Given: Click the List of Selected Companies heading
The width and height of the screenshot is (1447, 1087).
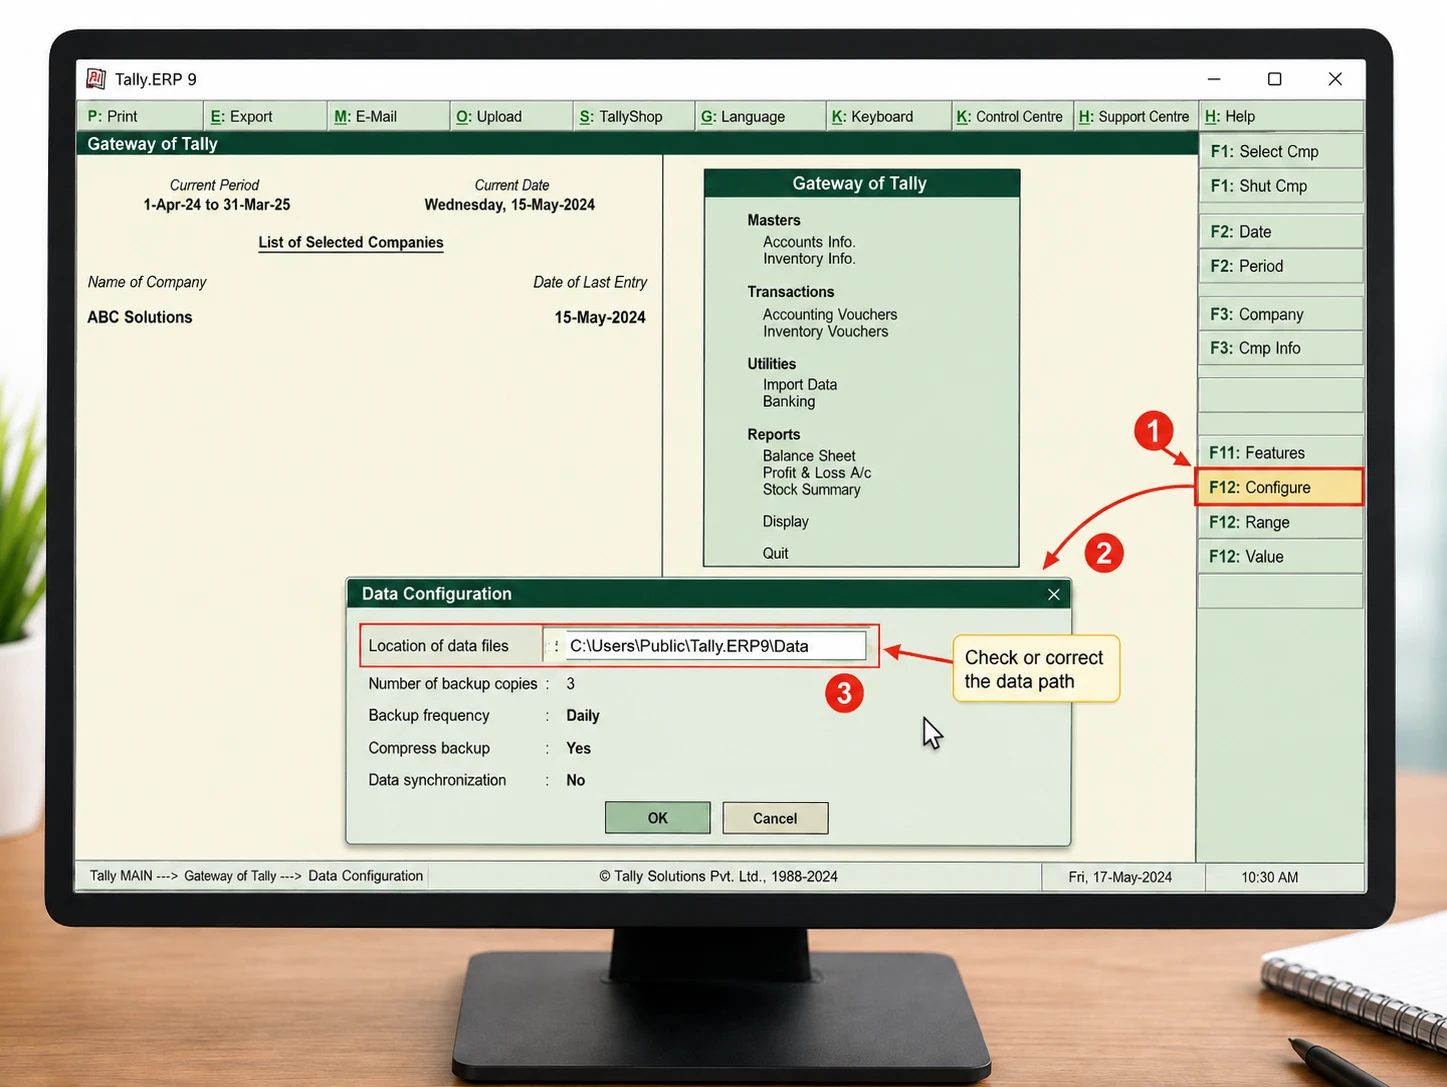Looking at the screenshot, I should (351, 242).
